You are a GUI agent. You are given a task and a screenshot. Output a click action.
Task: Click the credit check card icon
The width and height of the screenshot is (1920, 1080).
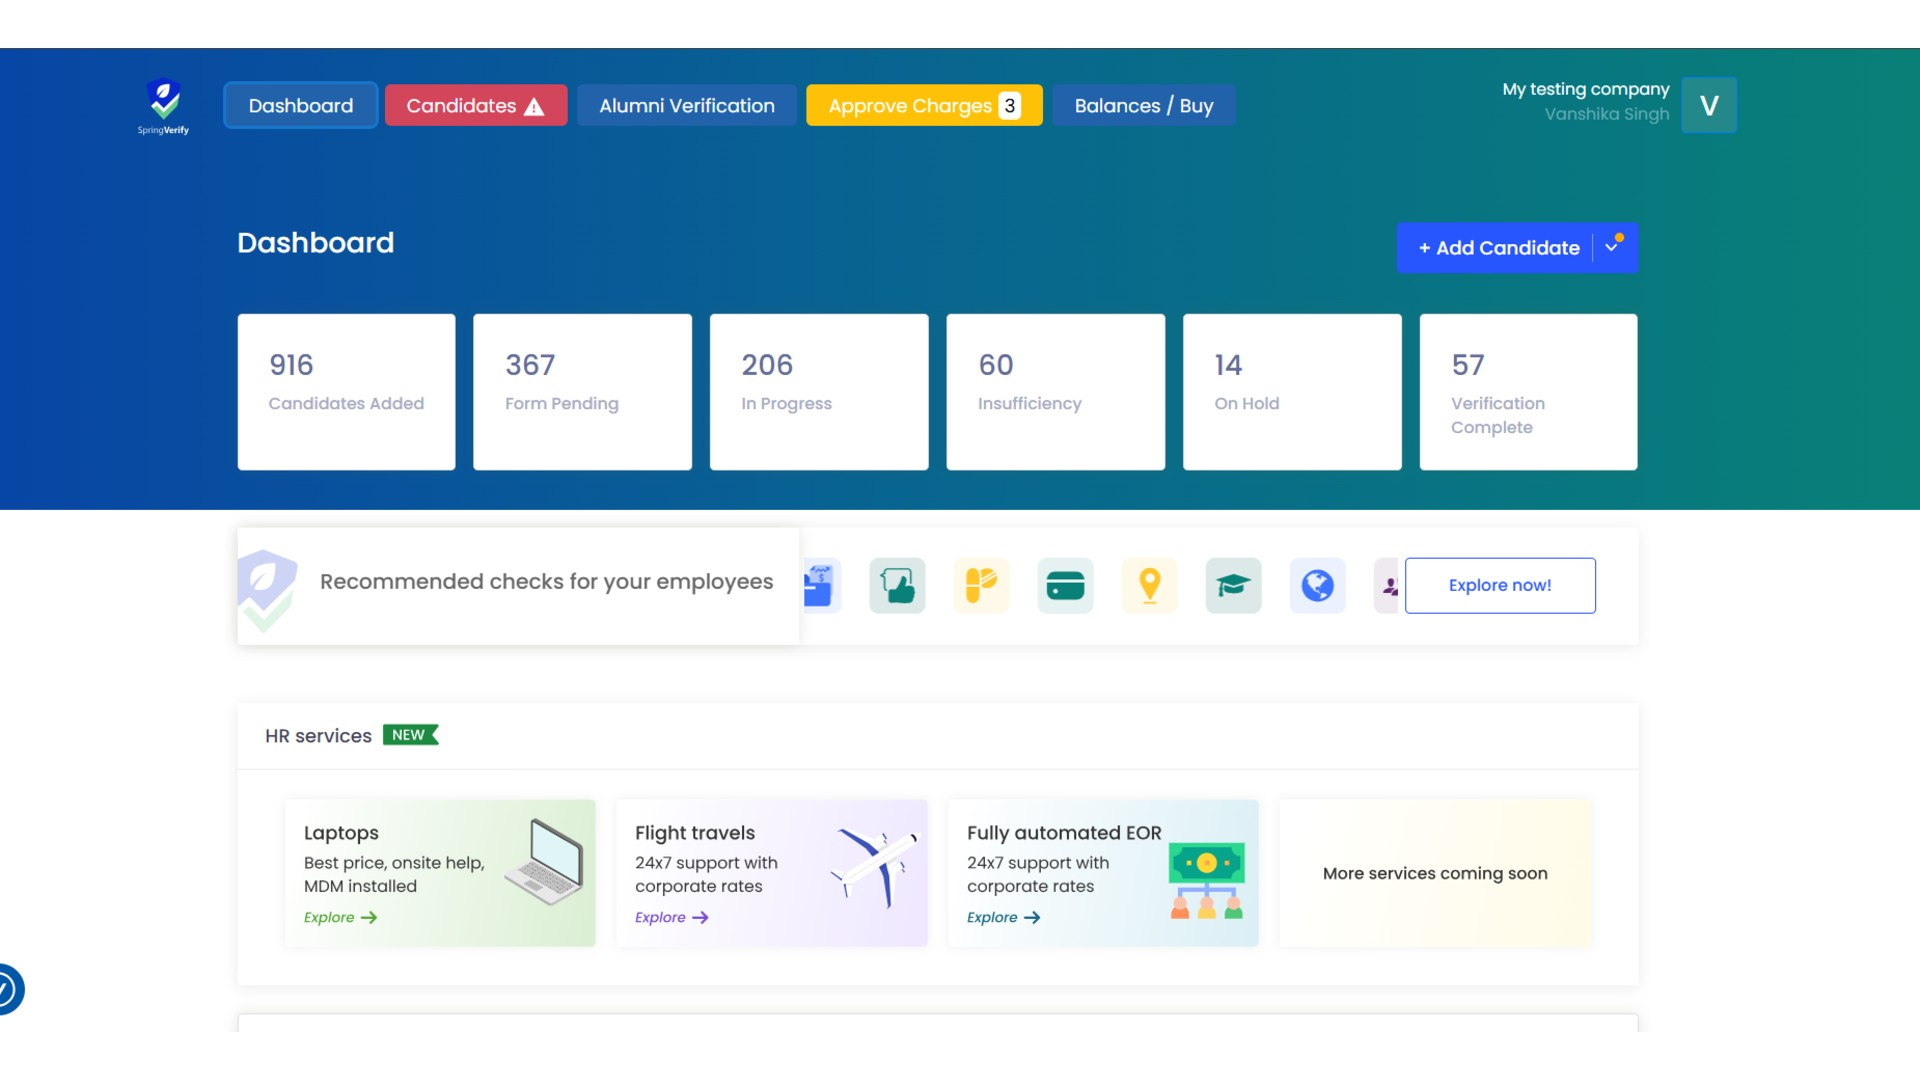pos(1065,586)
